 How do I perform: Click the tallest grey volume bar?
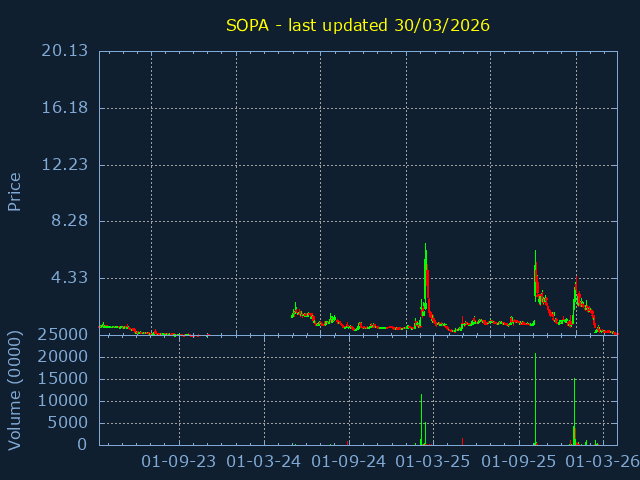pyautogui.click(x=535, y=400)
